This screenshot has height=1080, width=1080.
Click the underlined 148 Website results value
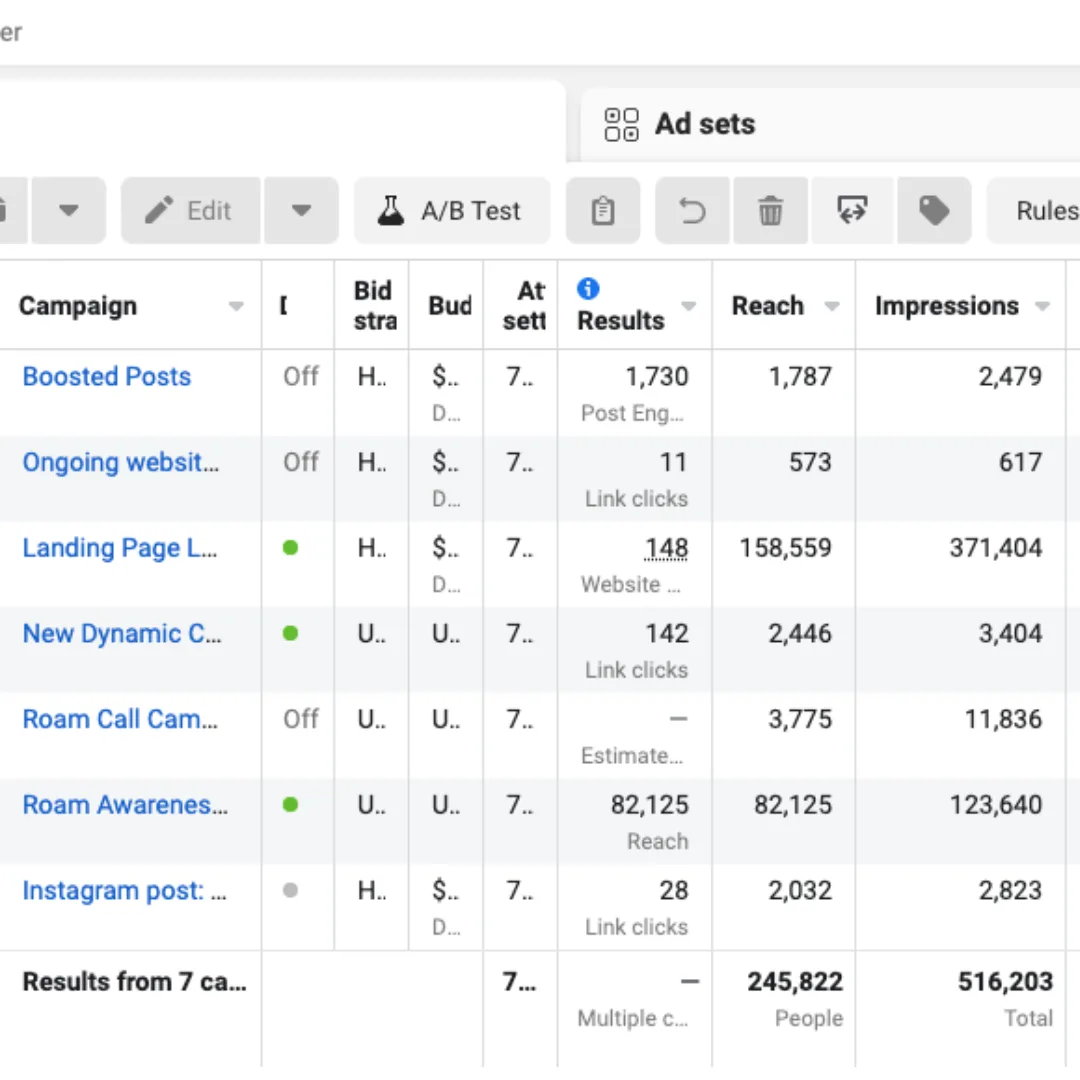coord(665,548)
